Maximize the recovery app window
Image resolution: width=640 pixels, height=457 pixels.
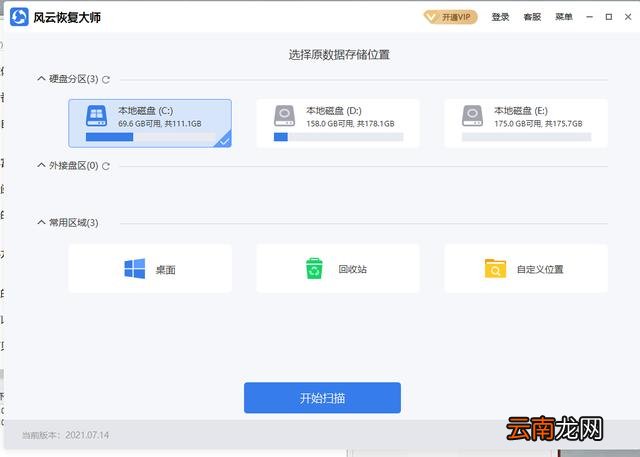click(609, 17)
